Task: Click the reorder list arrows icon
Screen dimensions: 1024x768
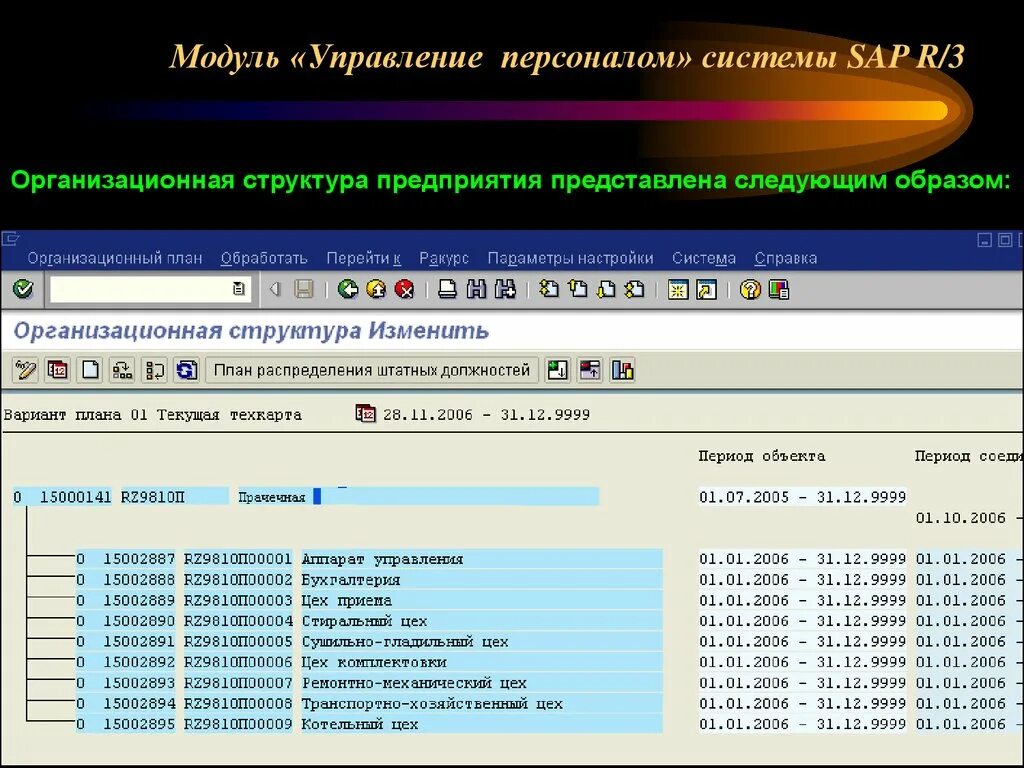Action: 155,370
